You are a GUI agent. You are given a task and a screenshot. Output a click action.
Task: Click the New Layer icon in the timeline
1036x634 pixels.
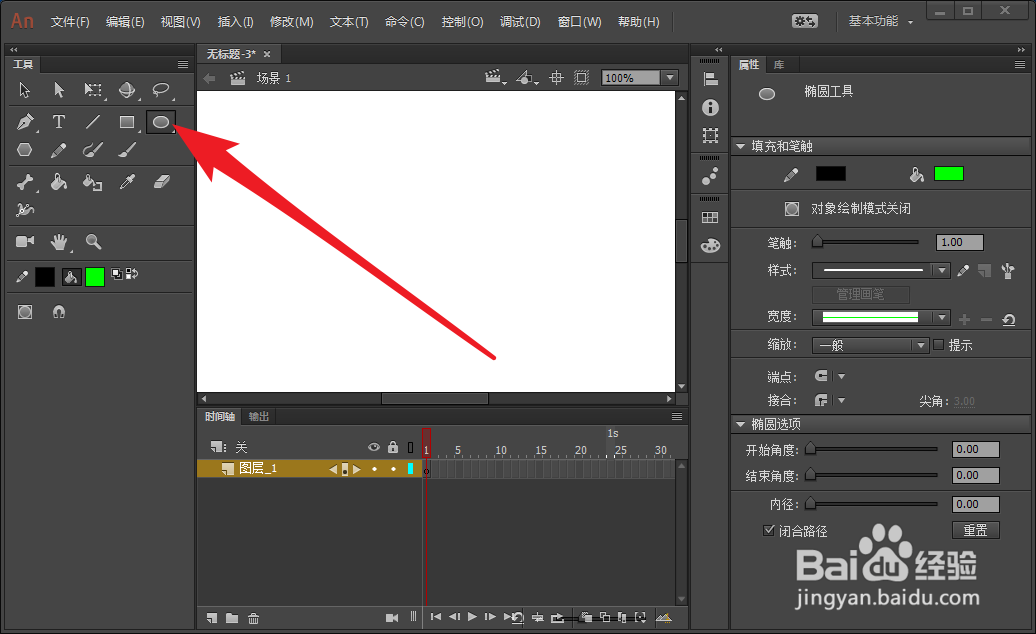211,617
